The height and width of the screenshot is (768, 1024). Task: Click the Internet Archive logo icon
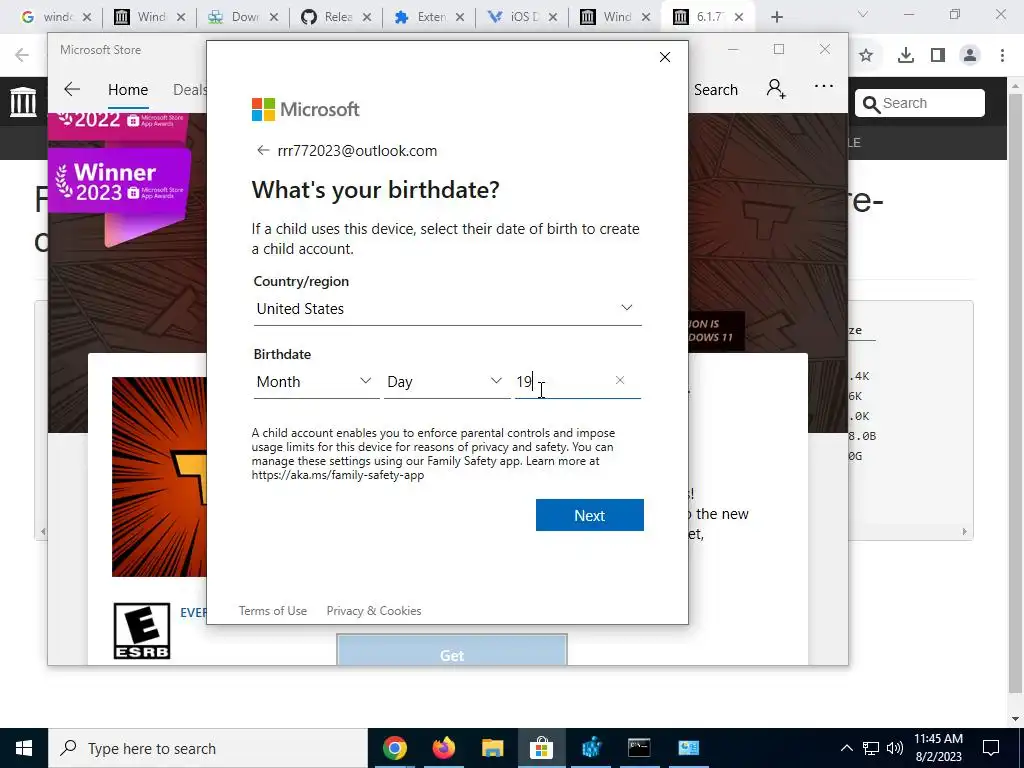pos(24,101)
